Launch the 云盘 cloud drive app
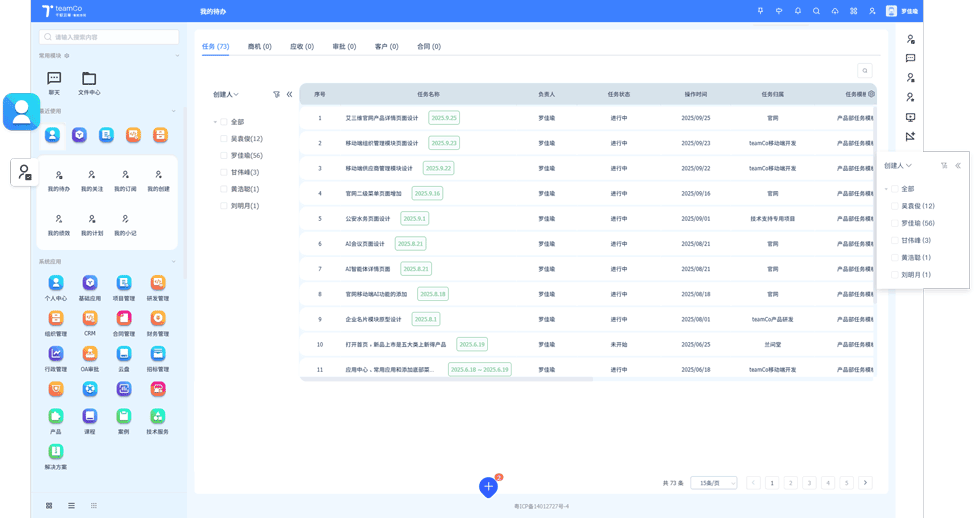Viewport: 975px width, 518px height. (x=124, y=354)
